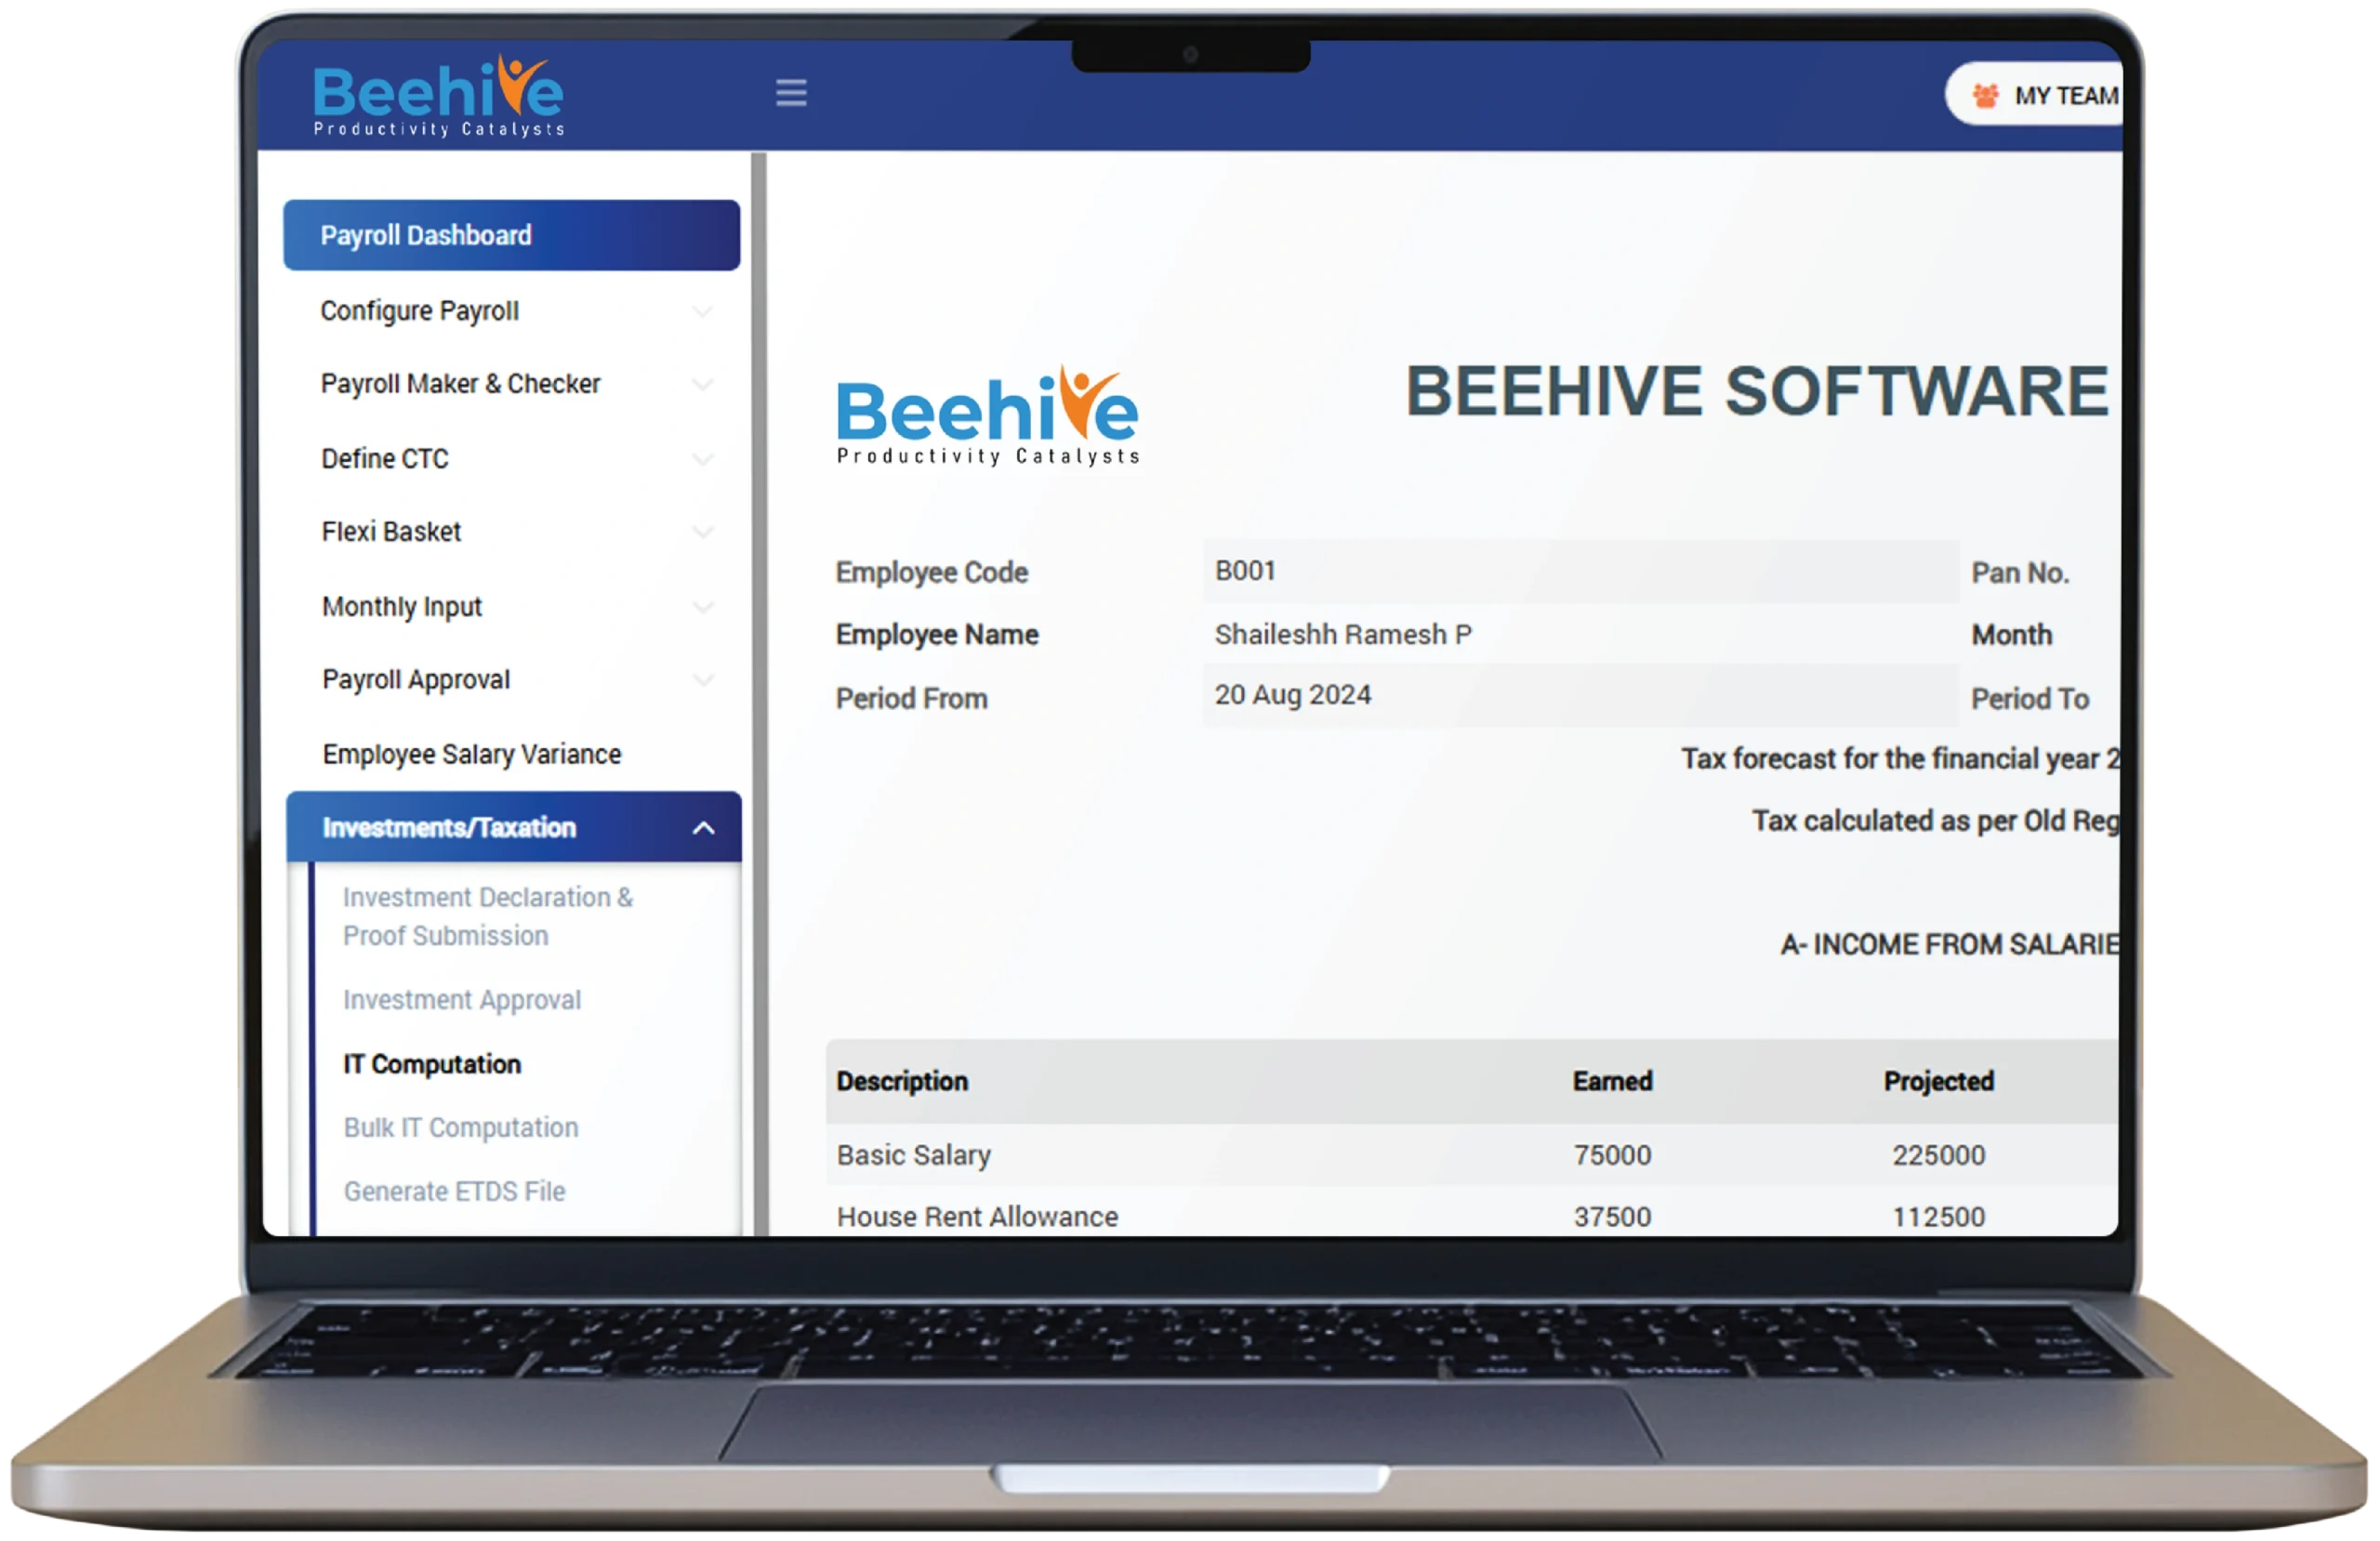Image resolution: width=2380 pixels, height=1541 pixels.
Task: Open Employee Salary Variance
Action: [471, 754]
